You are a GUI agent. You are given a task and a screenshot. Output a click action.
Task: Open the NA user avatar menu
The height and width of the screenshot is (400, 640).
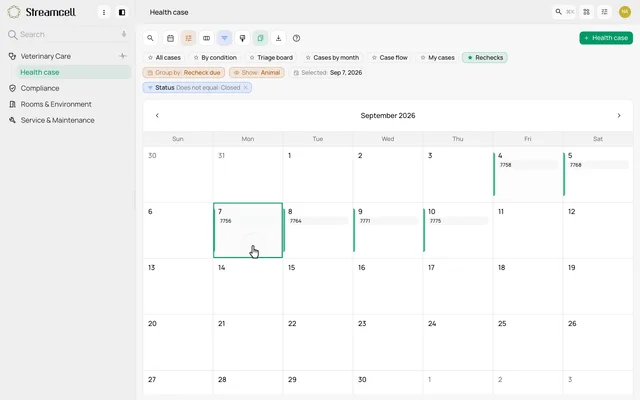624,12
